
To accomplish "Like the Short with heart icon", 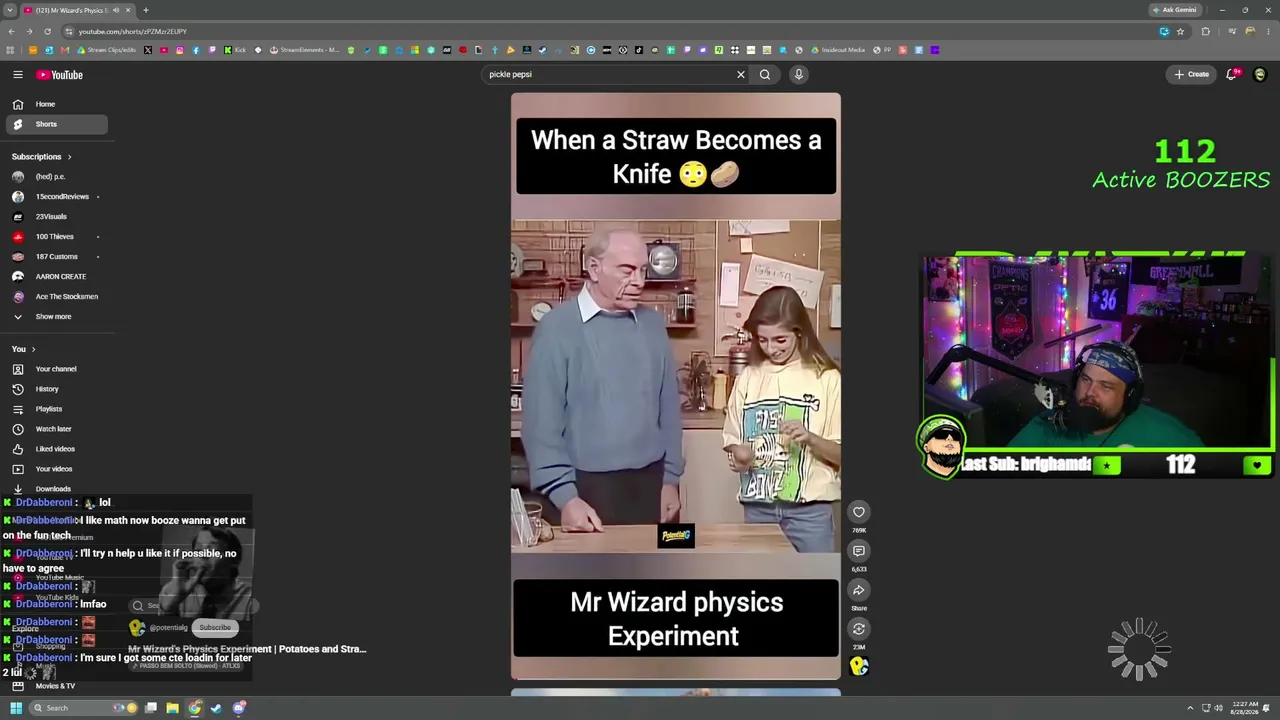I will coord(859,512).
